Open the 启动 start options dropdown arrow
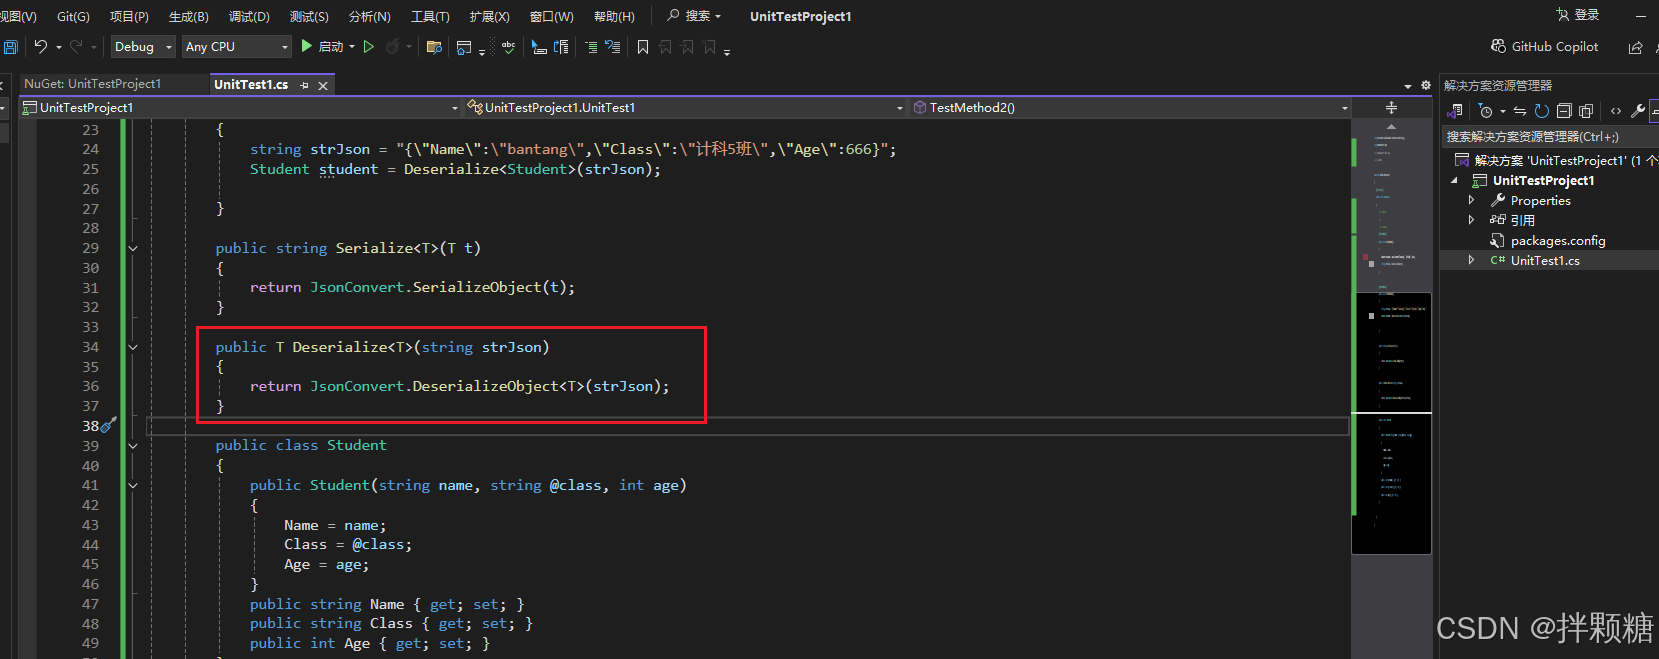The height and width of the screenshot is (659, 1659). [x=352, y=47]
